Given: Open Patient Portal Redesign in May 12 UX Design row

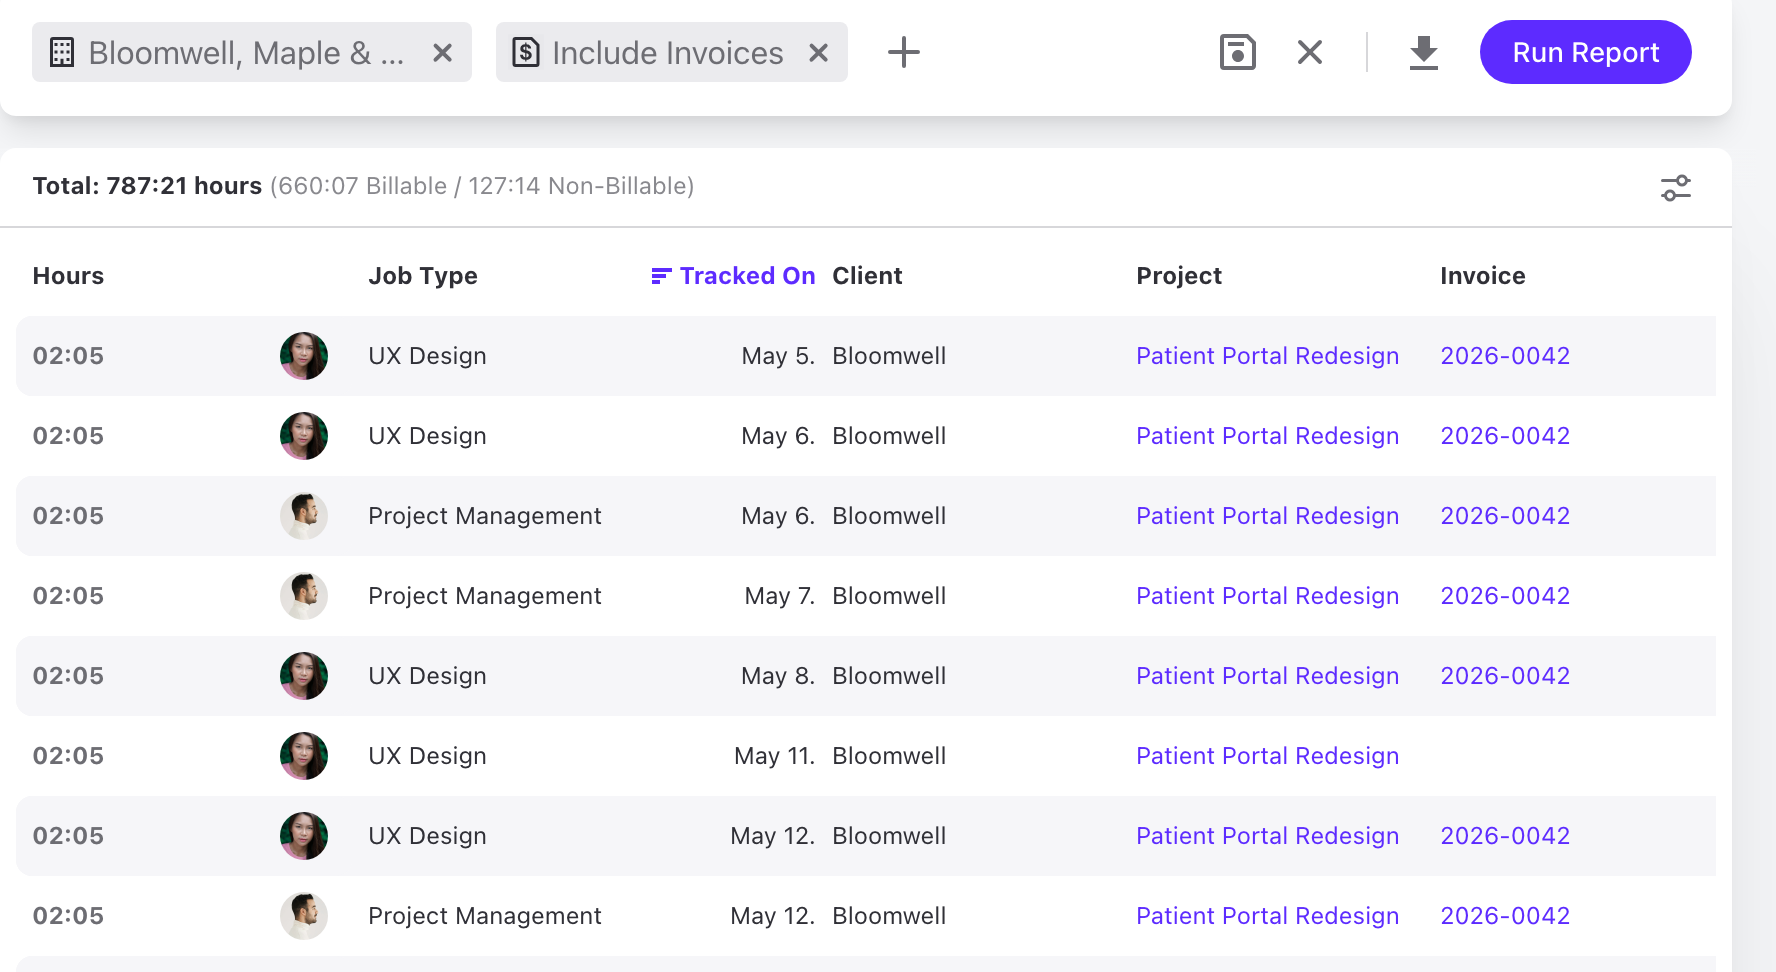Looking at the screenshot, I should click(1267, 836).
